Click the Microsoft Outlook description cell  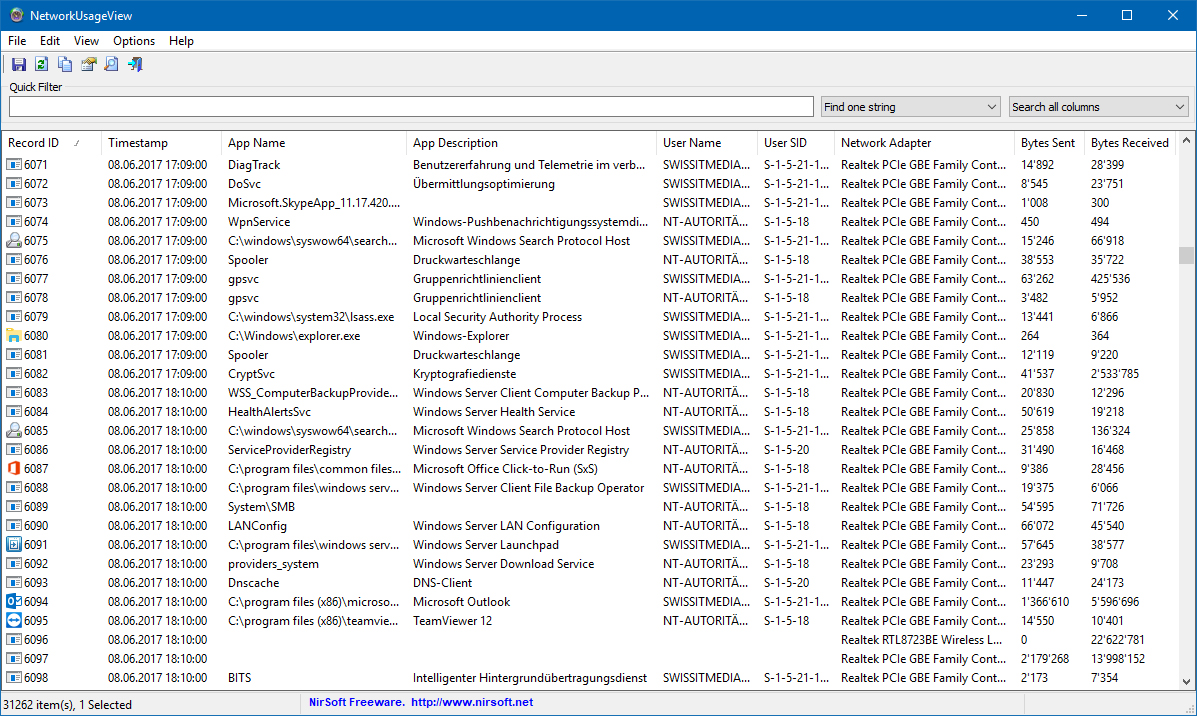461,602
